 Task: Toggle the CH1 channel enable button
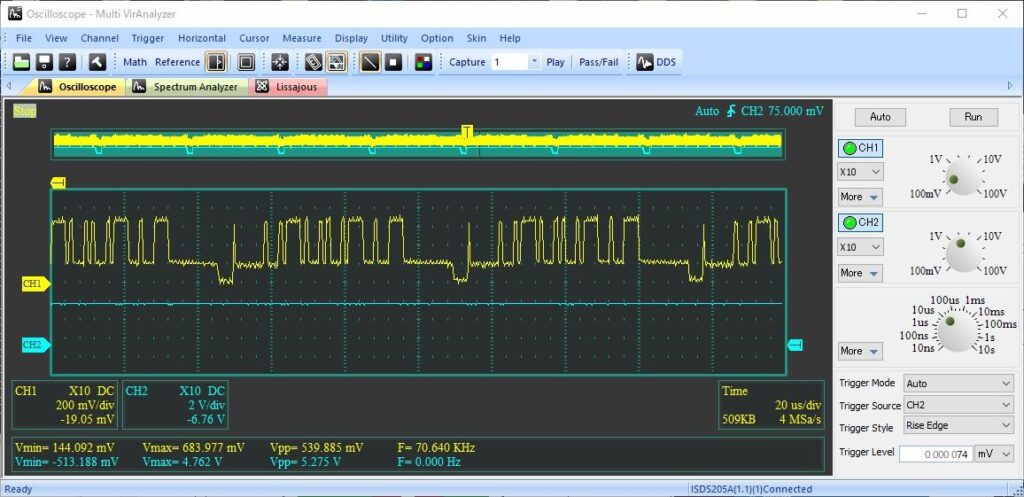(860, 148)
